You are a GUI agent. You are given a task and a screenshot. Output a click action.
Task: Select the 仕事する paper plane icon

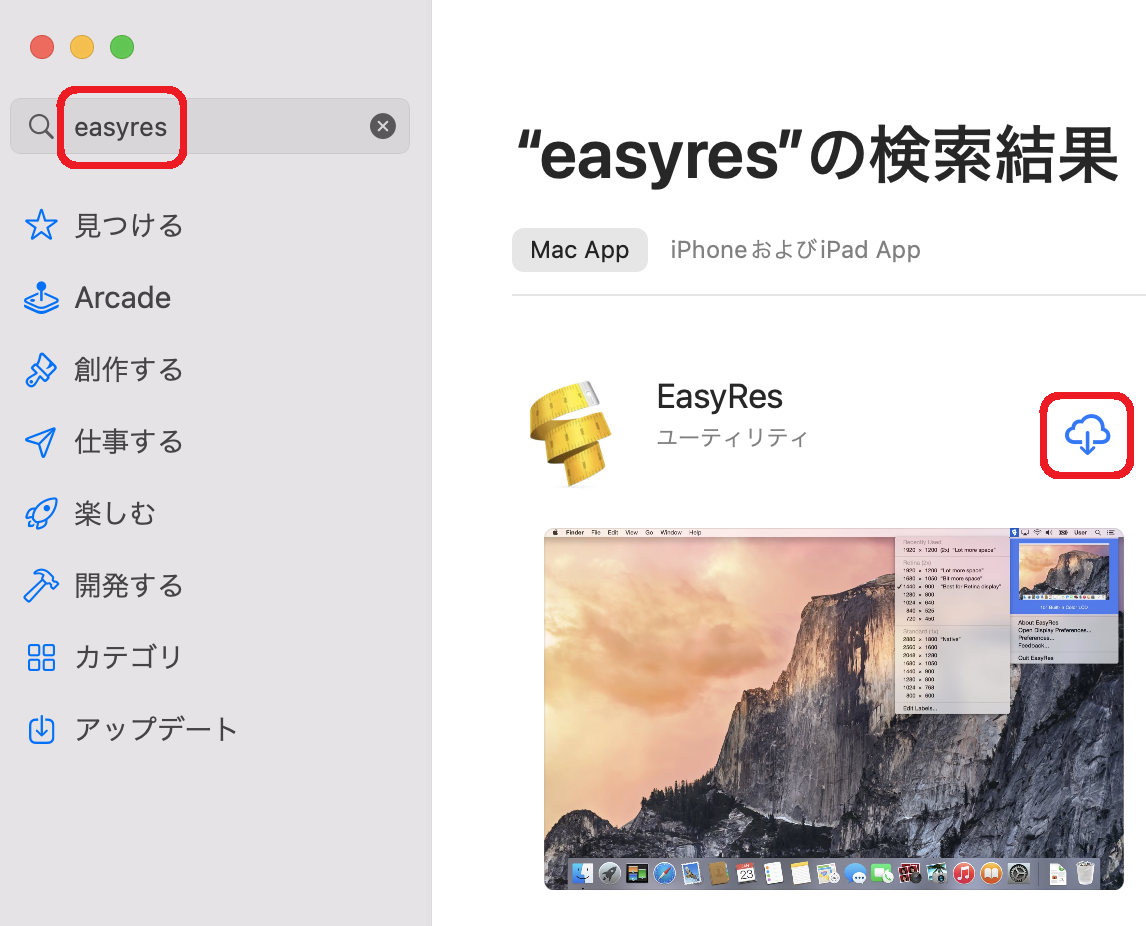41,442
